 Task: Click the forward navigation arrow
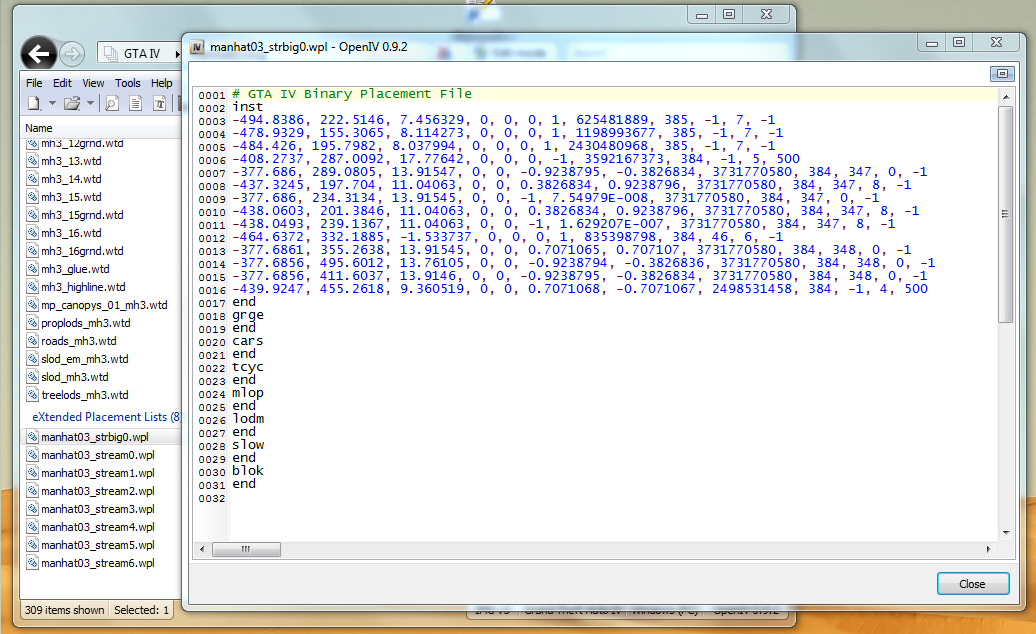[72, 54]
